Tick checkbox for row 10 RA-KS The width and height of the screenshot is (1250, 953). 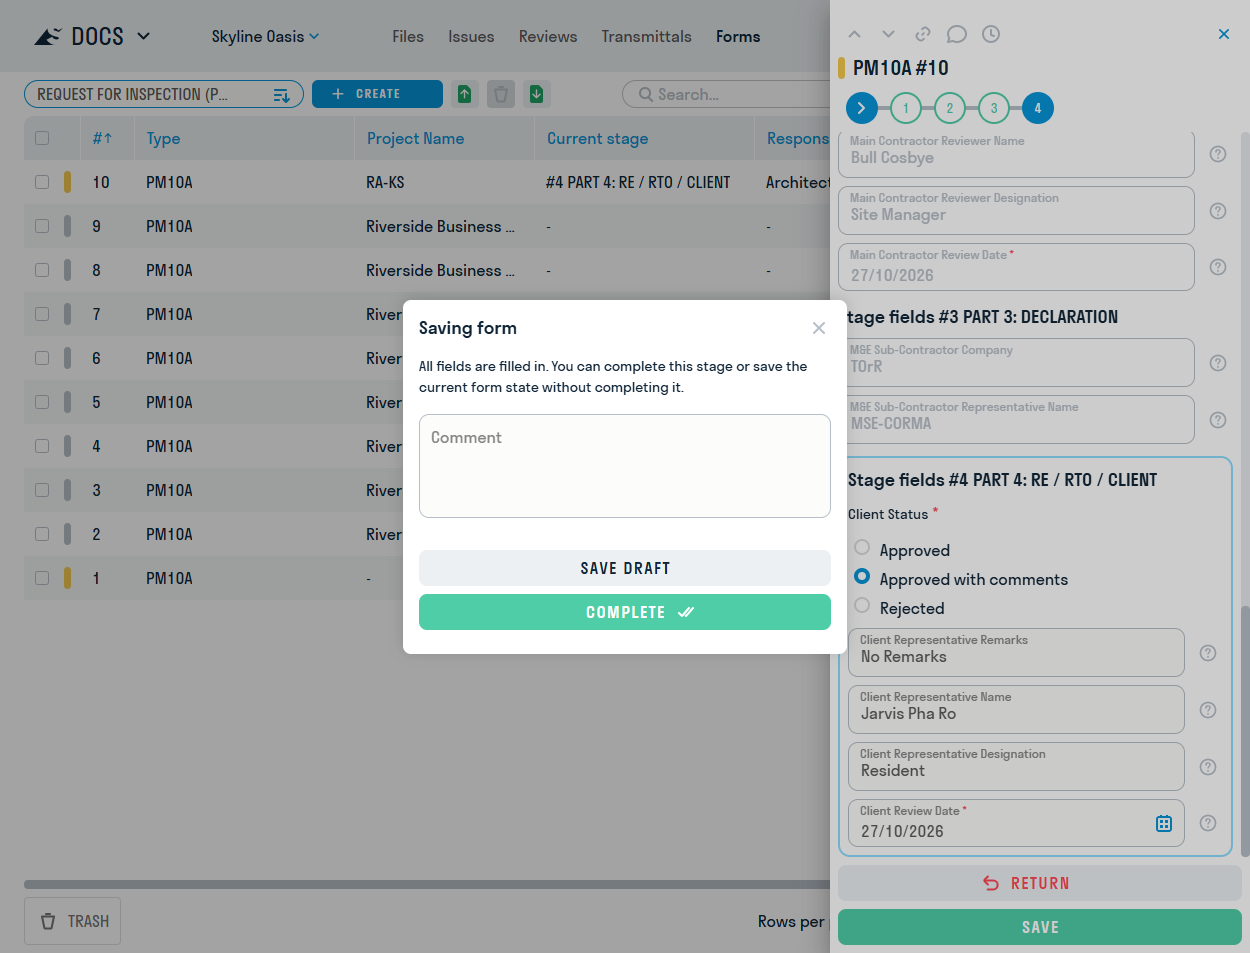click(x=42, y=182)
